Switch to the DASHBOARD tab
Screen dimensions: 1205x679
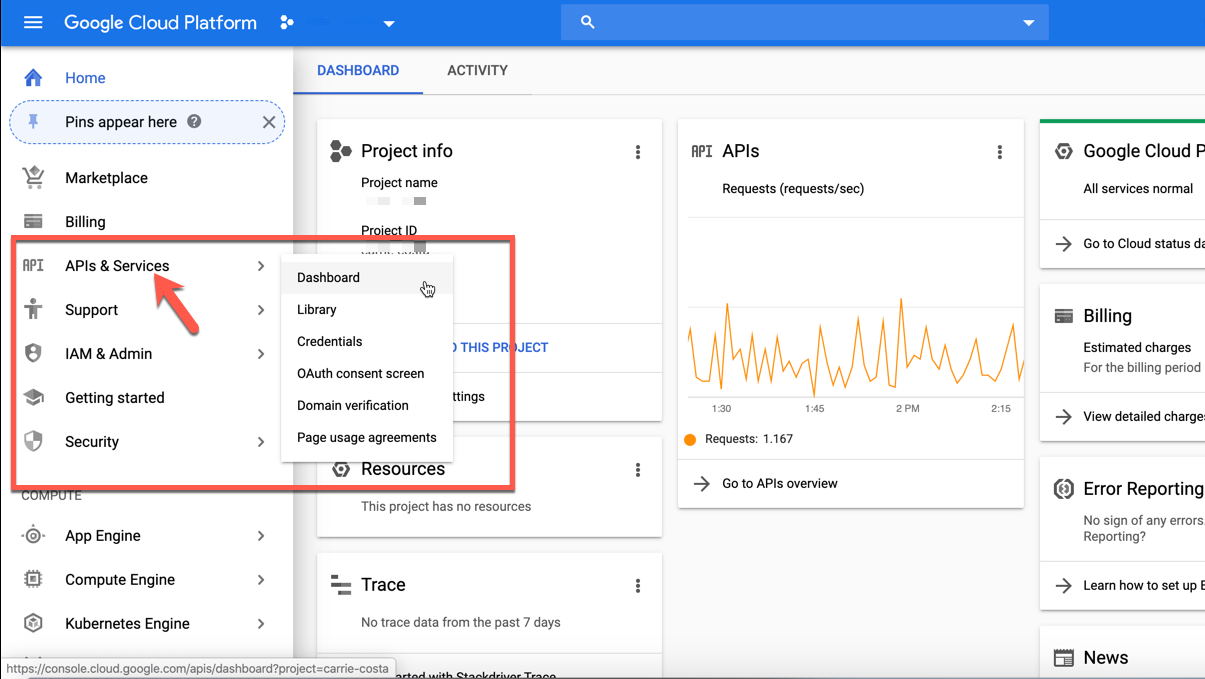[x=358, y=71]
